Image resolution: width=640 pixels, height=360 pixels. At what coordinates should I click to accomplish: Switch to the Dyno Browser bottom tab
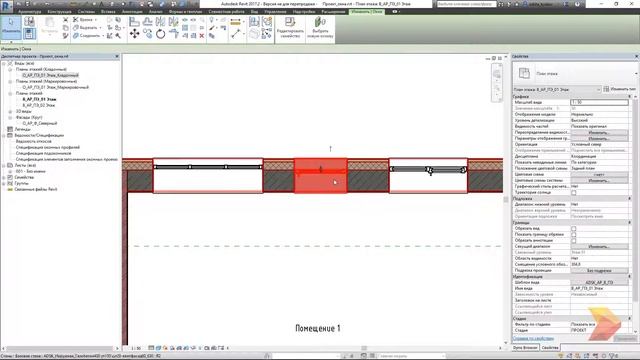point(525,348)
